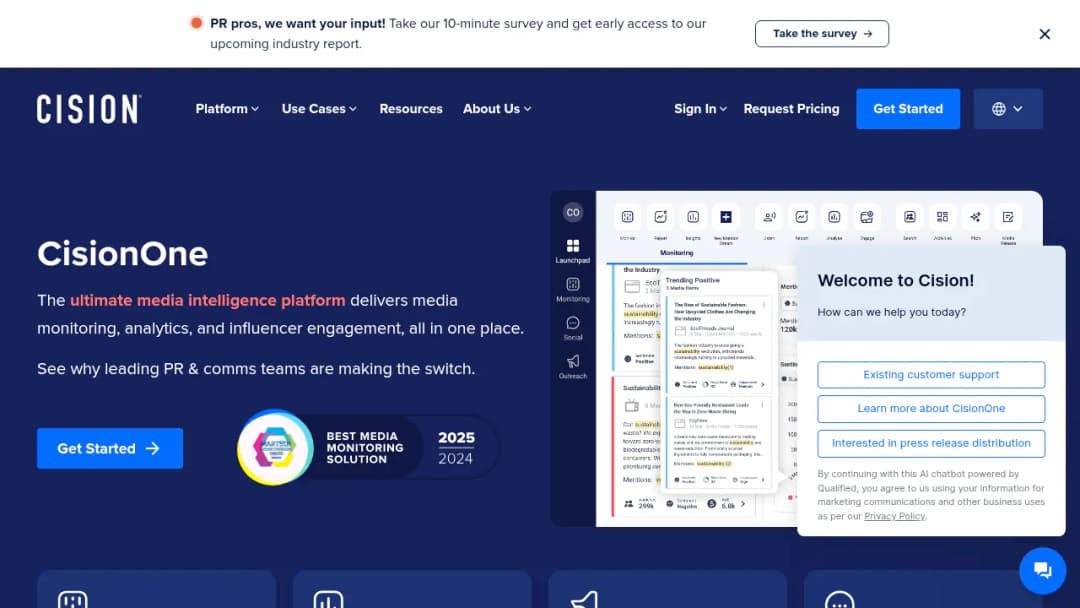
Task: Click the monitoring grid icon on bottom card
Action: click(72, 600)
